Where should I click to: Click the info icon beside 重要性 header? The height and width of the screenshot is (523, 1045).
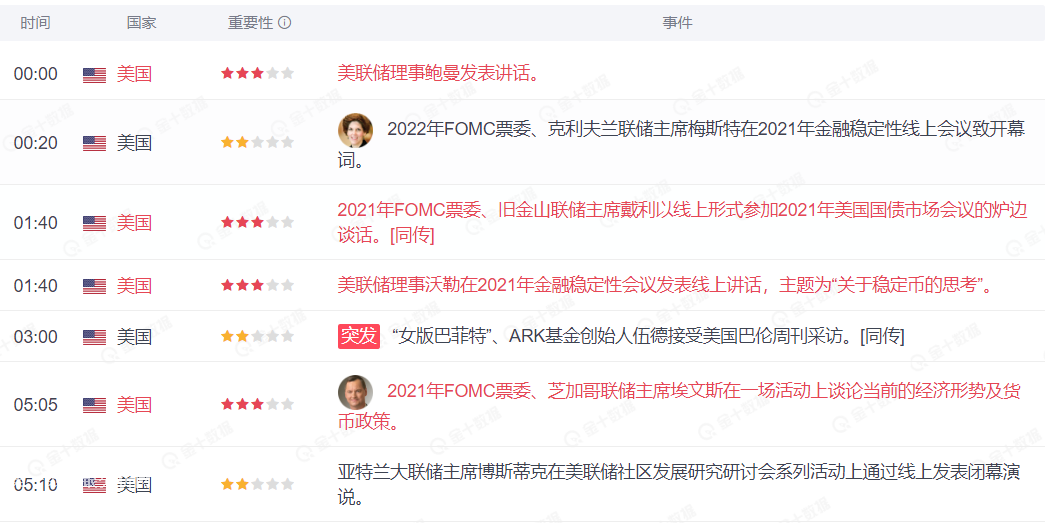pyautogui.click(x=285, y=23)
